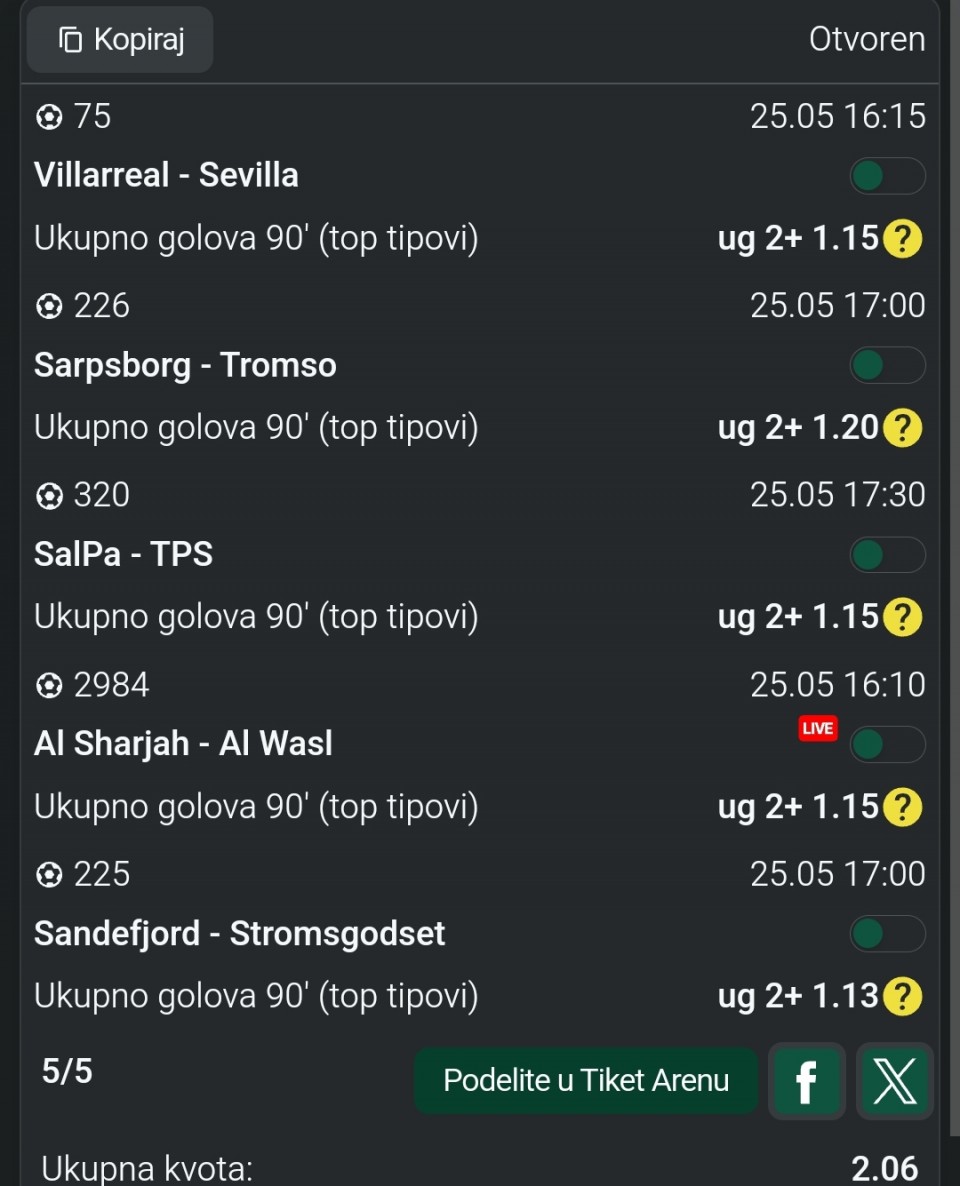960x1186 pixels.
Task: Click the LIVE badge on Al Sharjah match
Action: (818, 728)
